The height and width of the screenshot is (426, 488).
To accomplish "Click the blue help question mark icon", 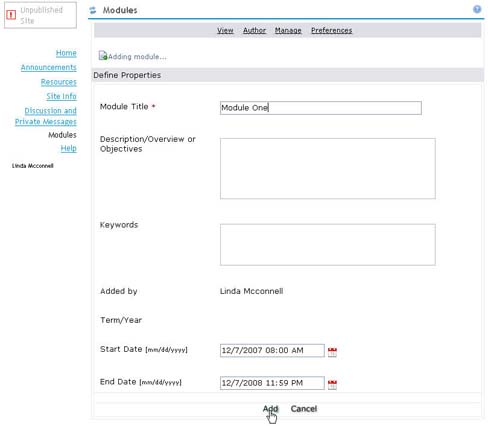I will (x=477, y=9).
